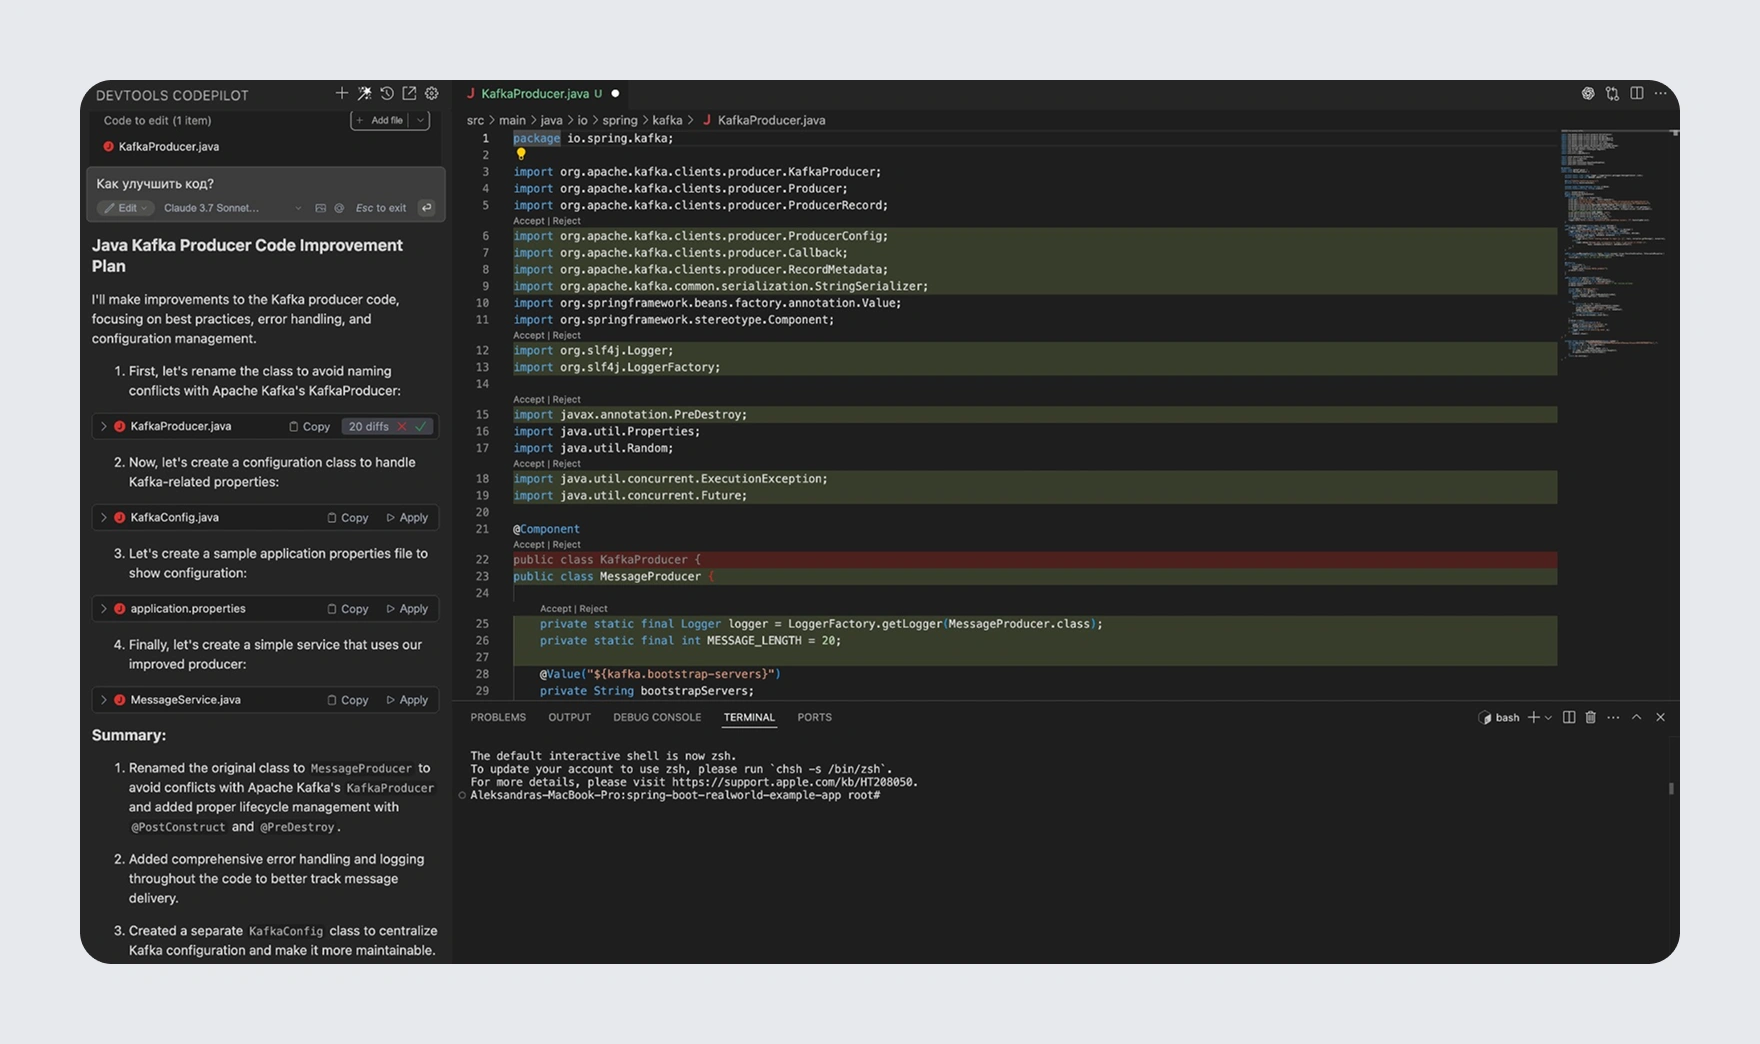The image size is (1760, 1044).
Task: Open chat history in Codepilot header
Action: 386,93
